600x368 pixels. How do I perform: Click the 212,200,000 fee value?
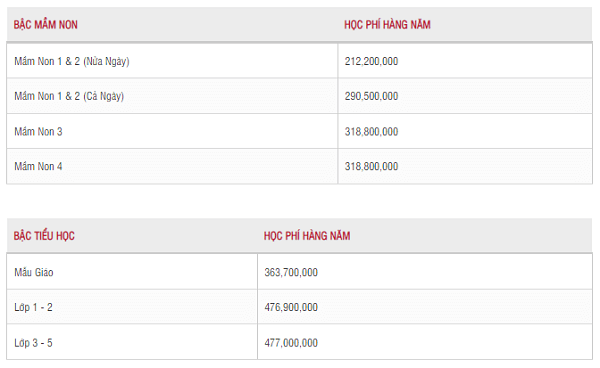(371, 61)
